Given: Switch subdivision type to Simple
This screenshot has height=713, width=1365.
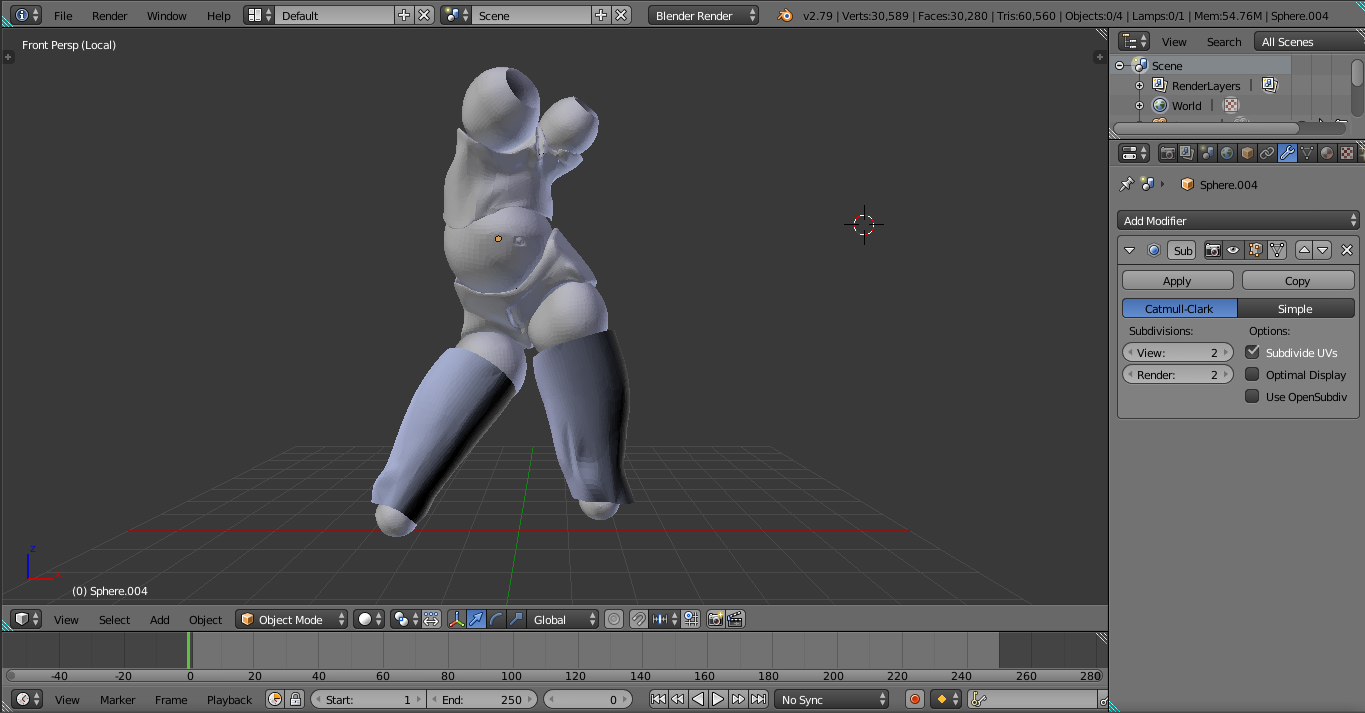Looking at the screenshot, I should click(1295, 309).
